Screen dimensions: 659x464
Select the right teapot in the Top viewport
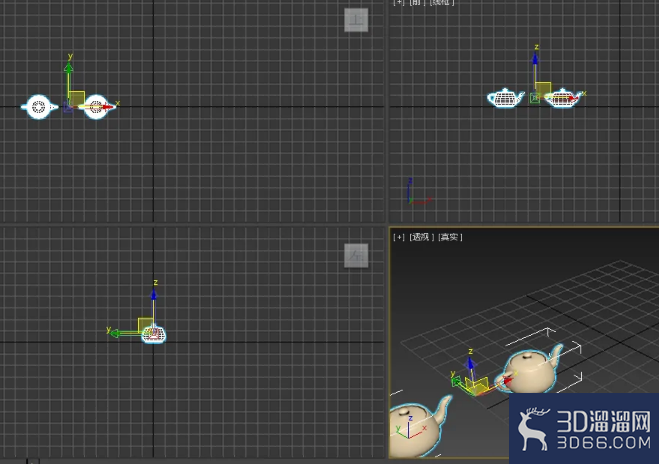click(x=97, y=107)
